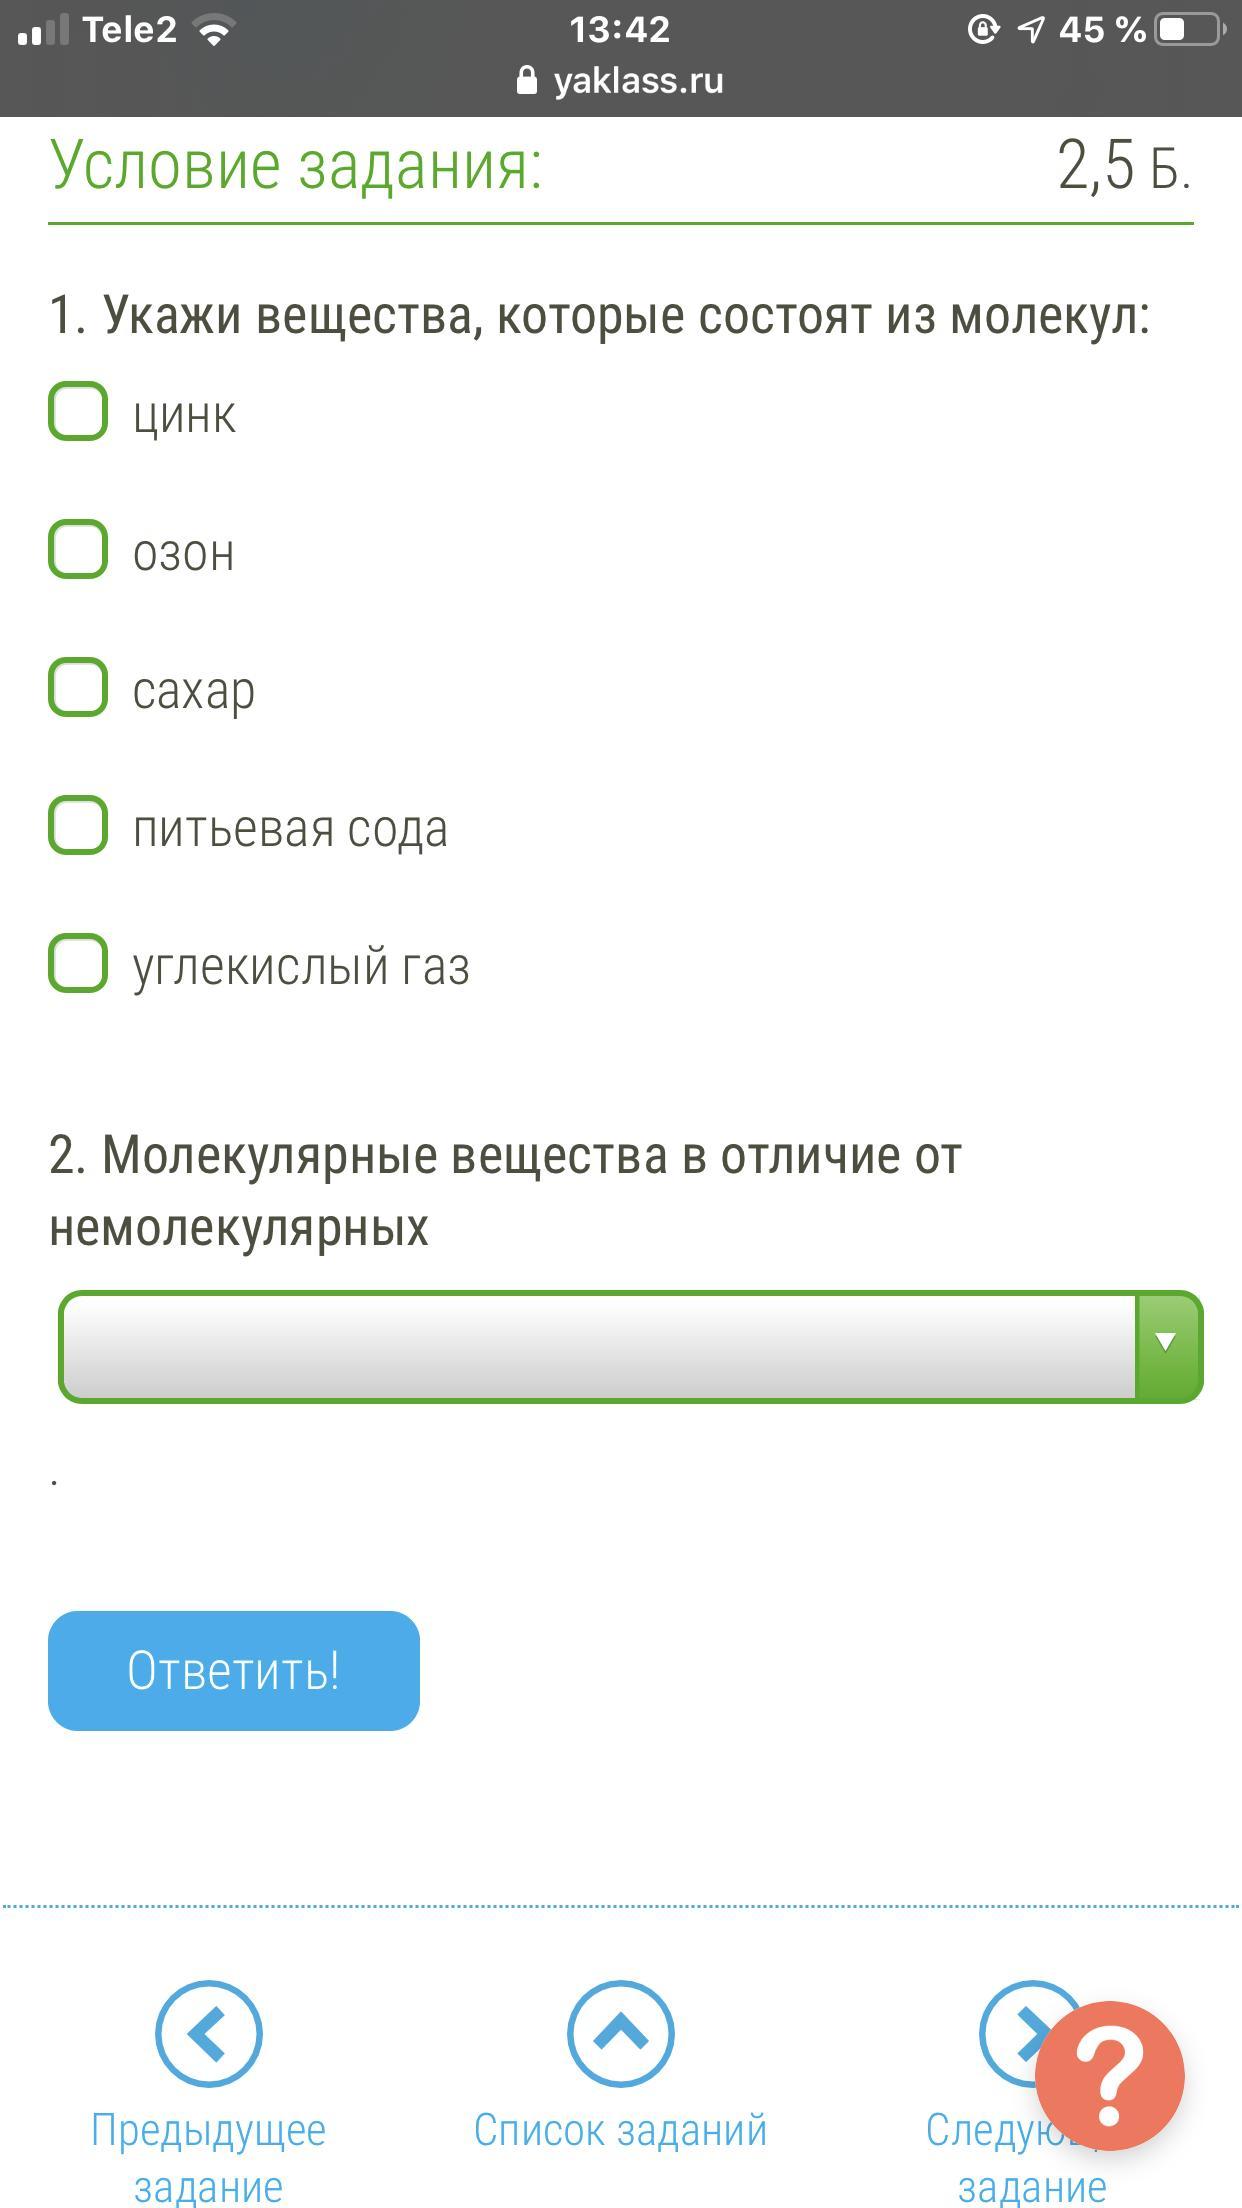Viewport: 1242px width, 2208px height.
Task: Open the Список заданий link
Action: pyautogui.click(x=620, y=2130)
